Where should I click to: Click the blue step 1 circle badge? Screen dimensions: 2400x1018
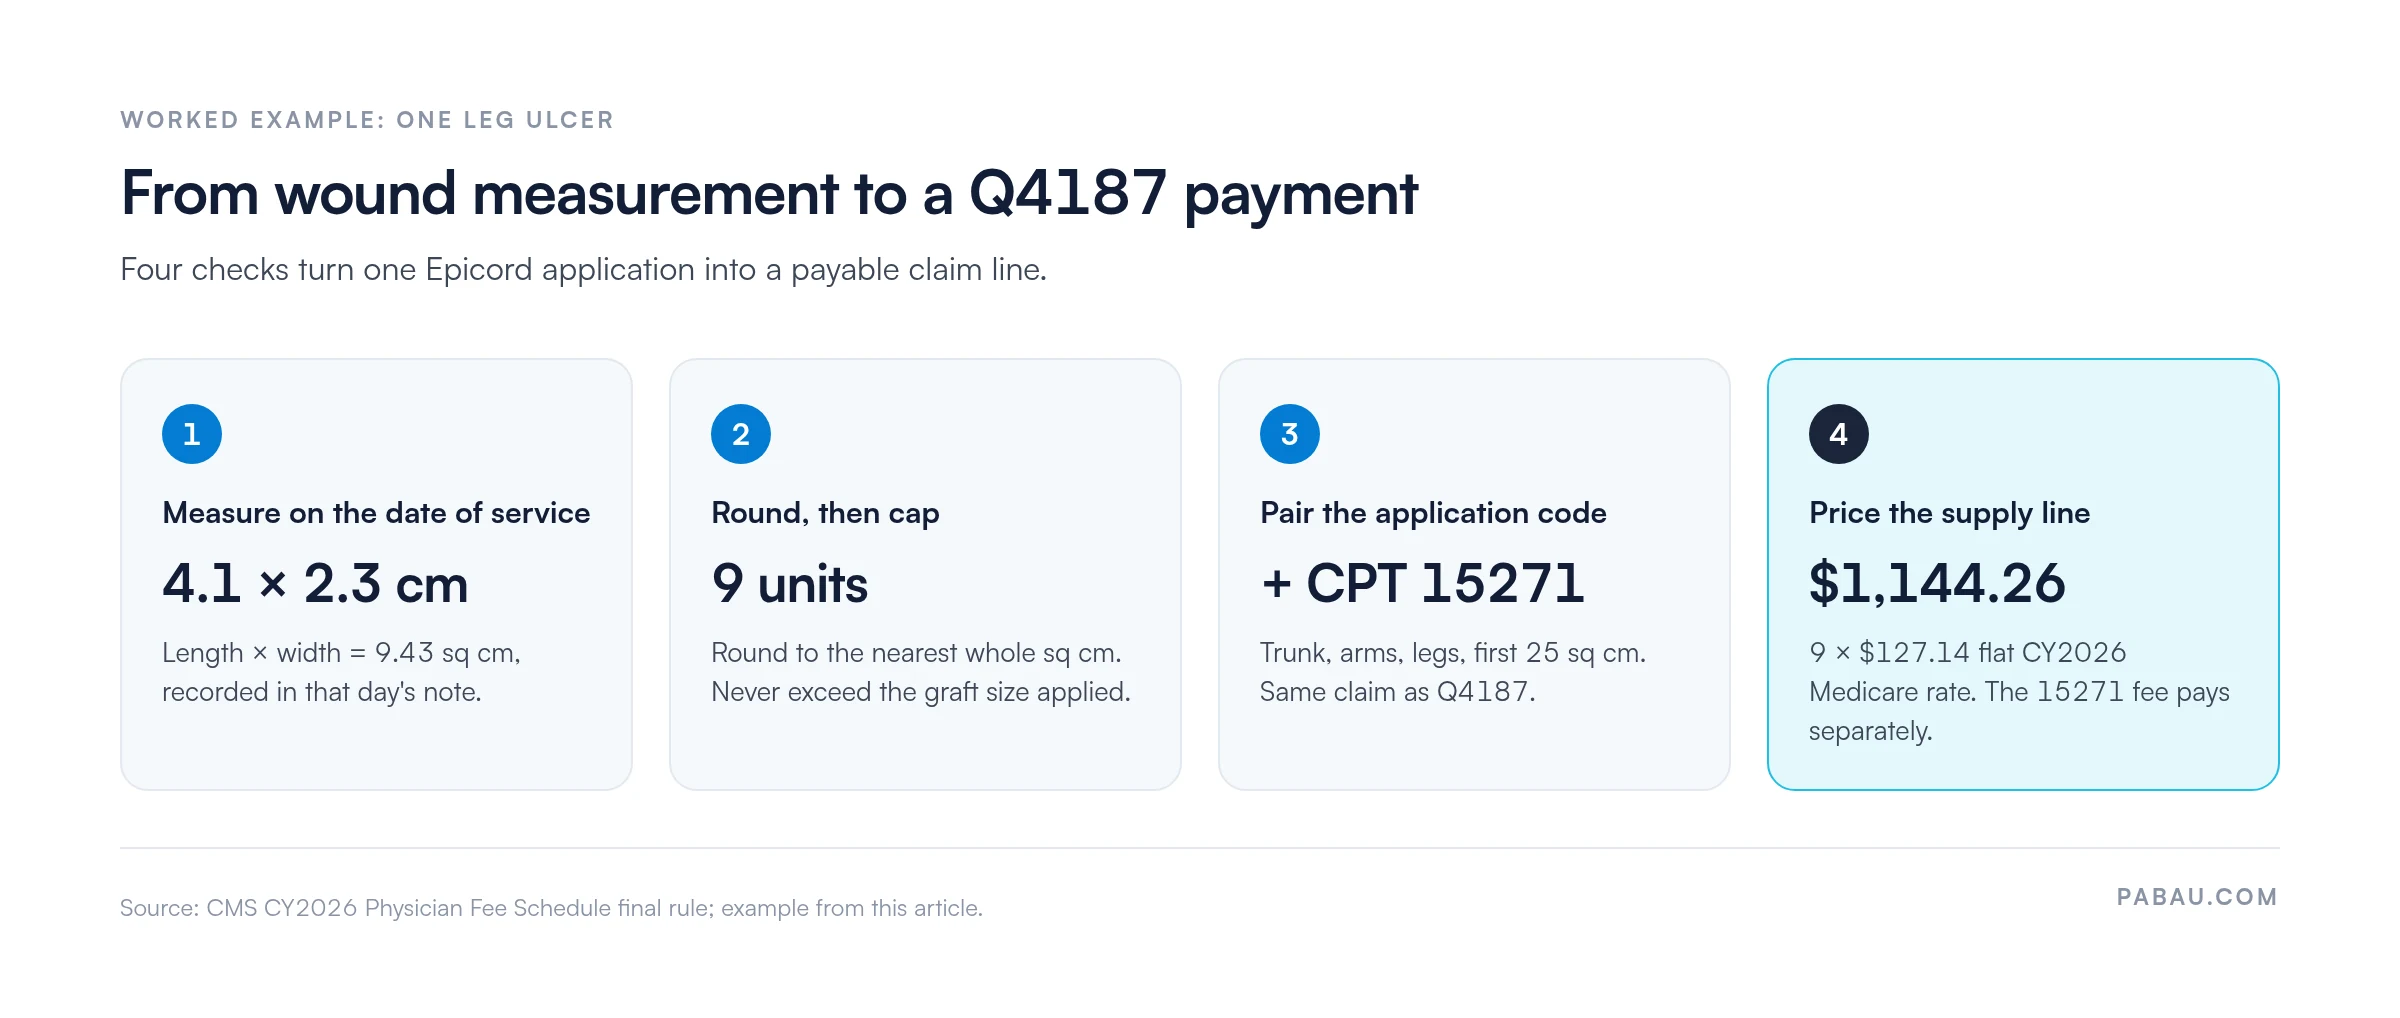point(192,434)
